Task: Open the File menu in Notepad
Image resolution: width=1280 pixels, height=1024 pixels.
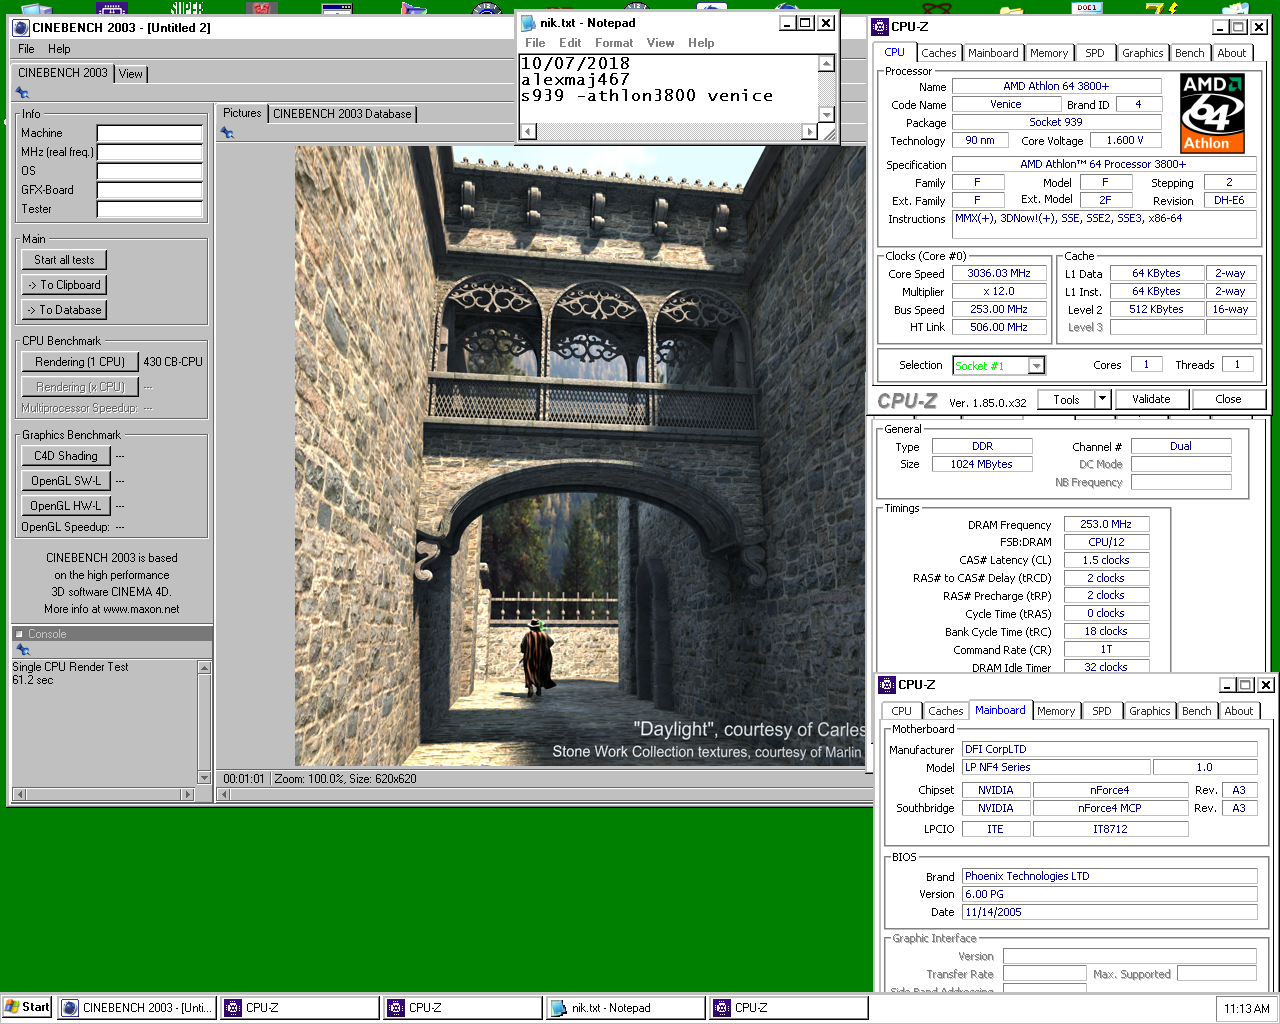Action: pyautogui.click(x=535, y=43)
